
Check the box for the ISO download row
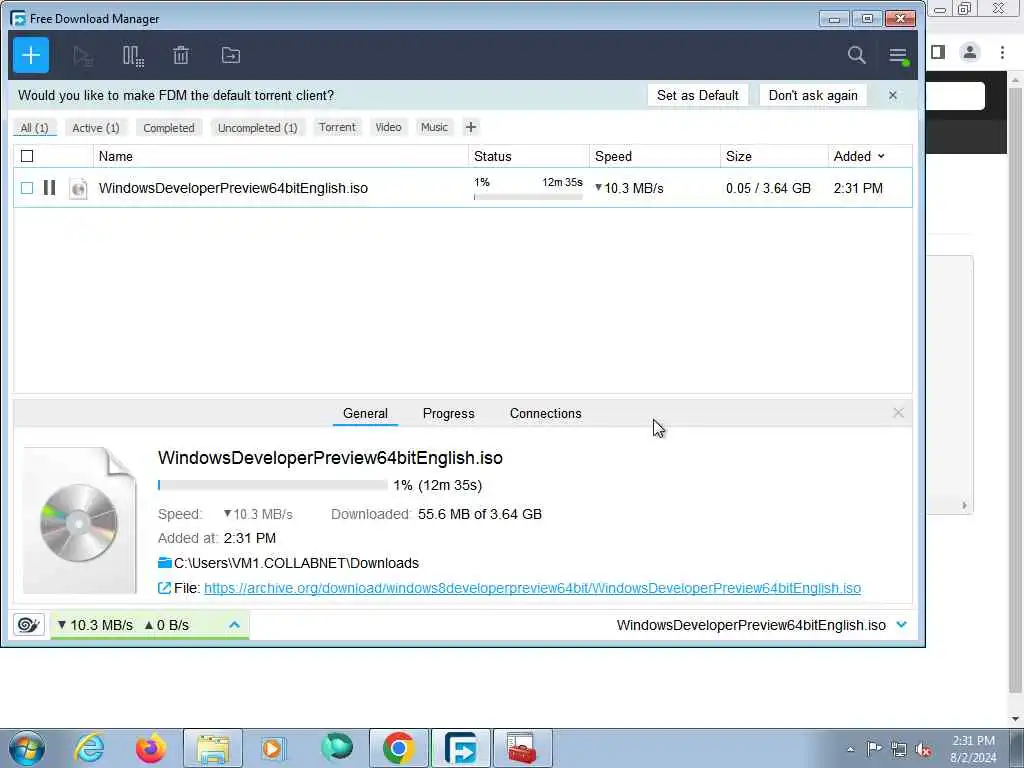tap(27, 188)
